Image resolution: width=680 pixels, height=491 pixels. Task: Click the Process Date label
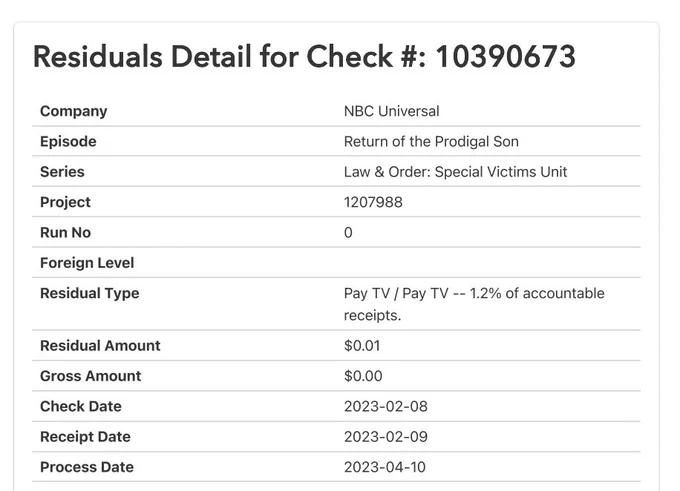click(87, 467)
